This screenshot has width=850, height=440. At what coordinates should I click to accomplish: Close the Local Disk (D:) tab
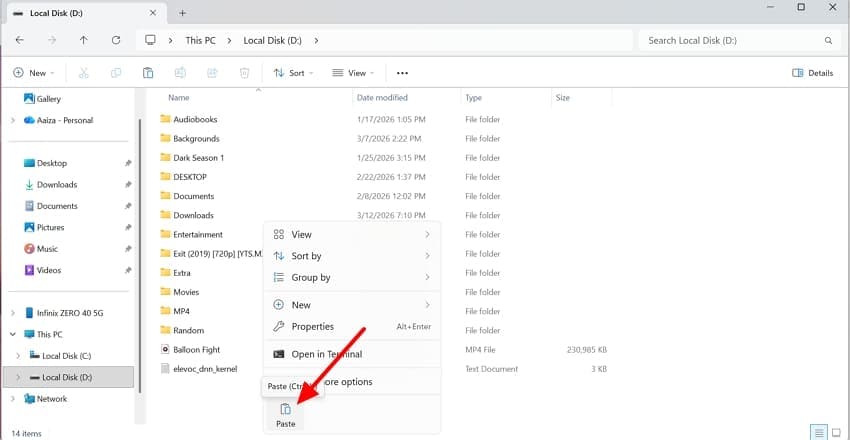(153, 12)
